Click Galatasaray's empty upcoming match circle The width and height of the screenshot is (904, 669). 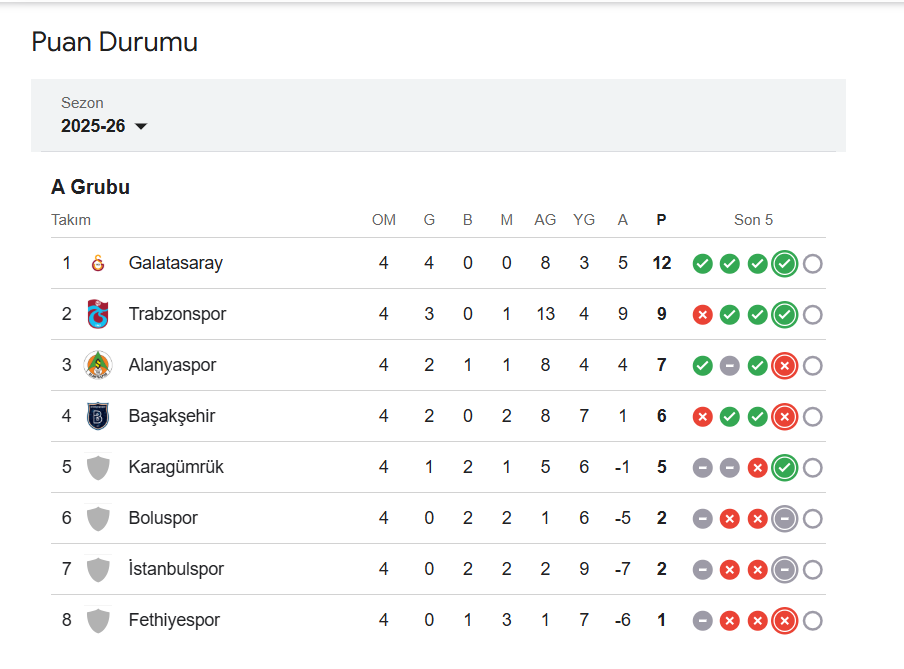[x=813, y=264]
